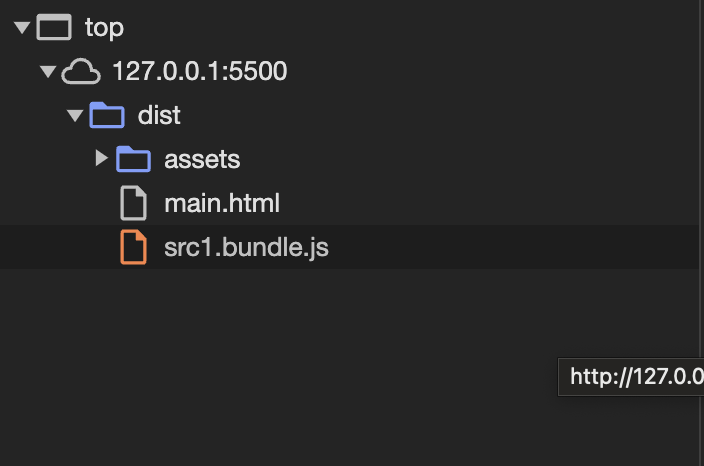Screen dimensions: 704x466
Task: Expand the assets folder arrow
Action: pyautogui.click(x=102, y=158)
